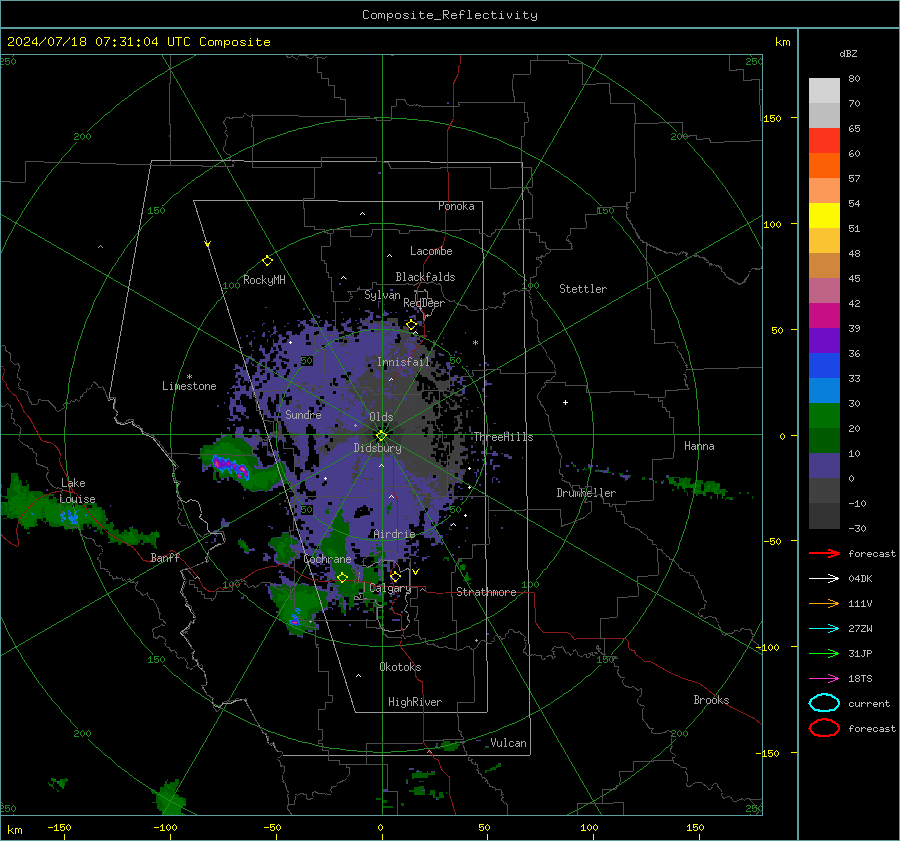Click the Didsbury label
The width and height of the screenshot is (900, 841).
[x=377, y=448]
